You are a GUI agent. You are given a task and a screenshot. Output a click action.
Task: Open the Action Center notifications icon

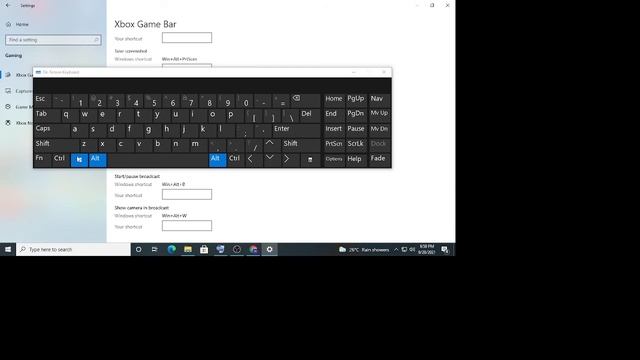point(445,249)
